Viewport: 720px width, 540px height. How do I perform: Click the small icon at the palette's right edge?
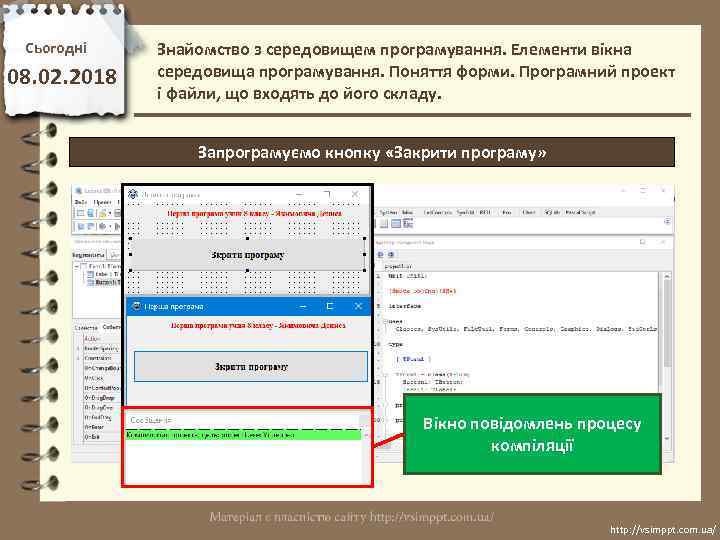(x=667, y=221)
